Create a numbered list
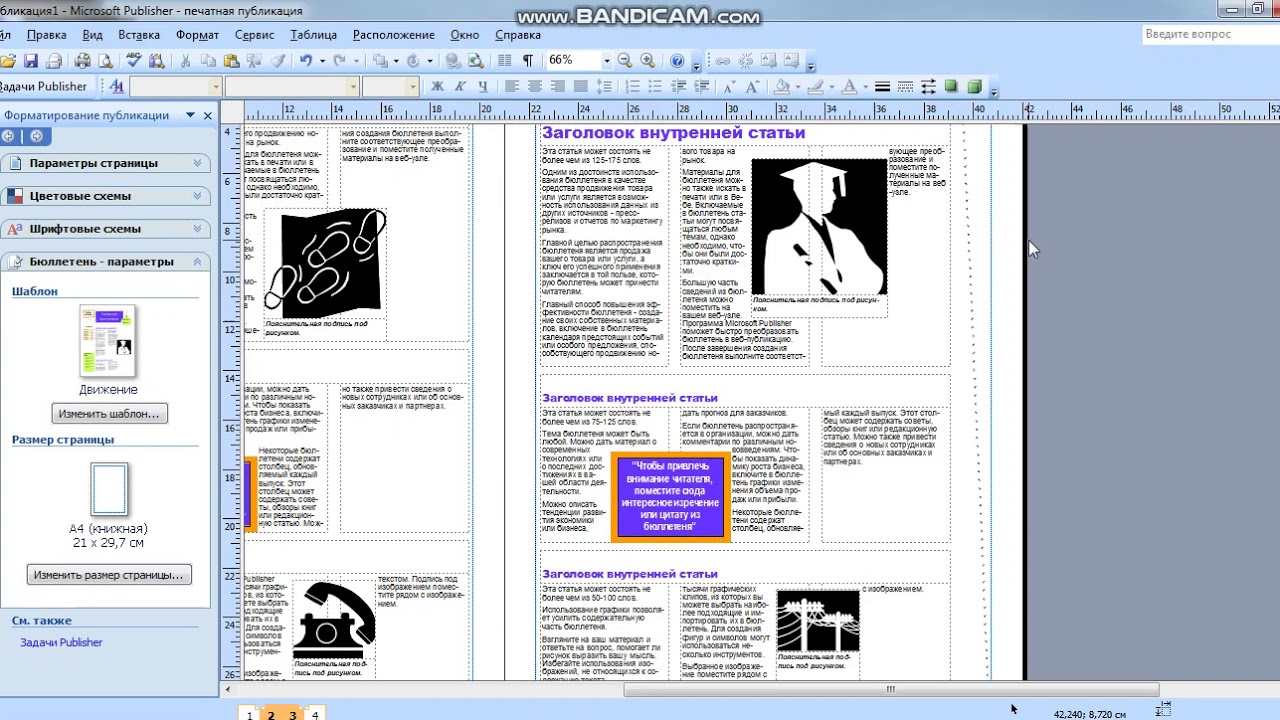1280x720 pixels. click(632, 87)
